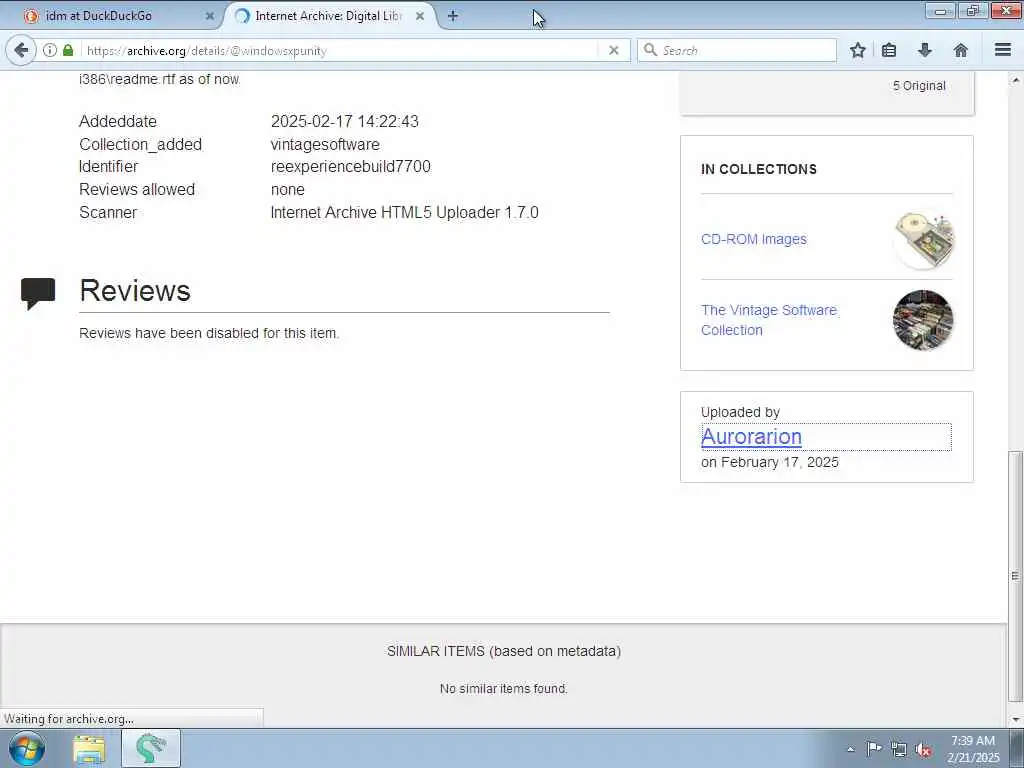Image resolution: width=1024 pixels, height=768 pixels.
Task: Select identifier value reexperiencebuild7700
Action: tap(351, 167)
